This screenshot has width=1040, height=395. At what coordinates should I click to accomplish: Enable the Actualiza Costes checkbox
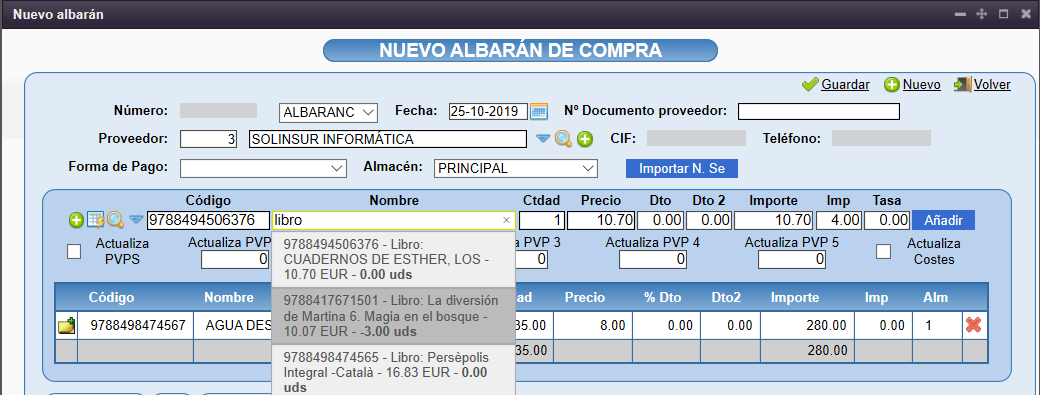(883, 251)
